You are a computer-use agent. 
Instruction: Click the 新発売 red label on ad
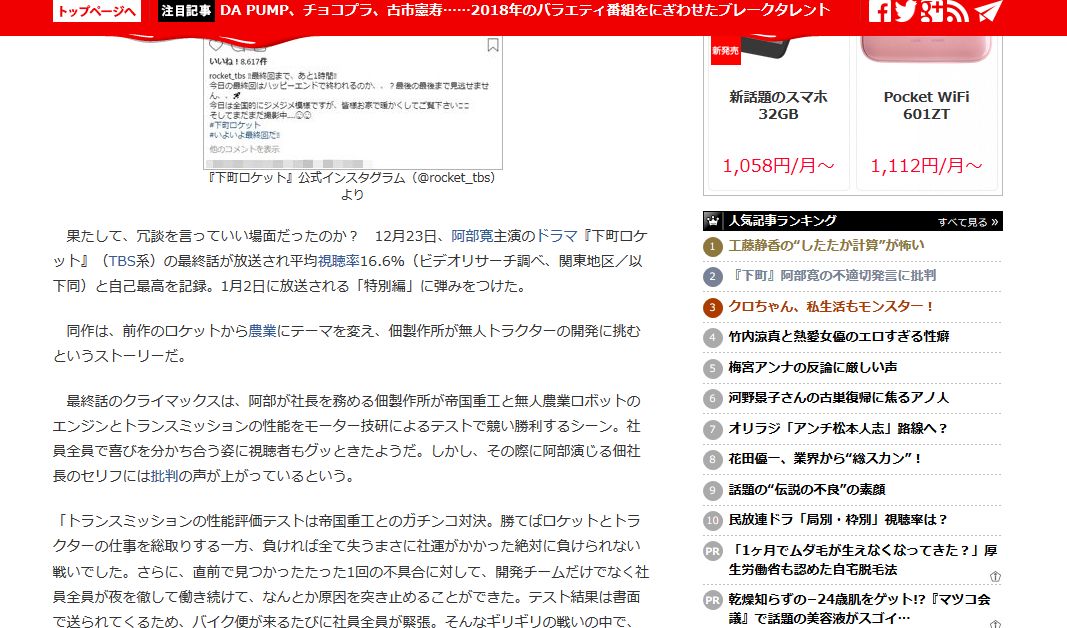pyautogui.click(x=725, y=51)
